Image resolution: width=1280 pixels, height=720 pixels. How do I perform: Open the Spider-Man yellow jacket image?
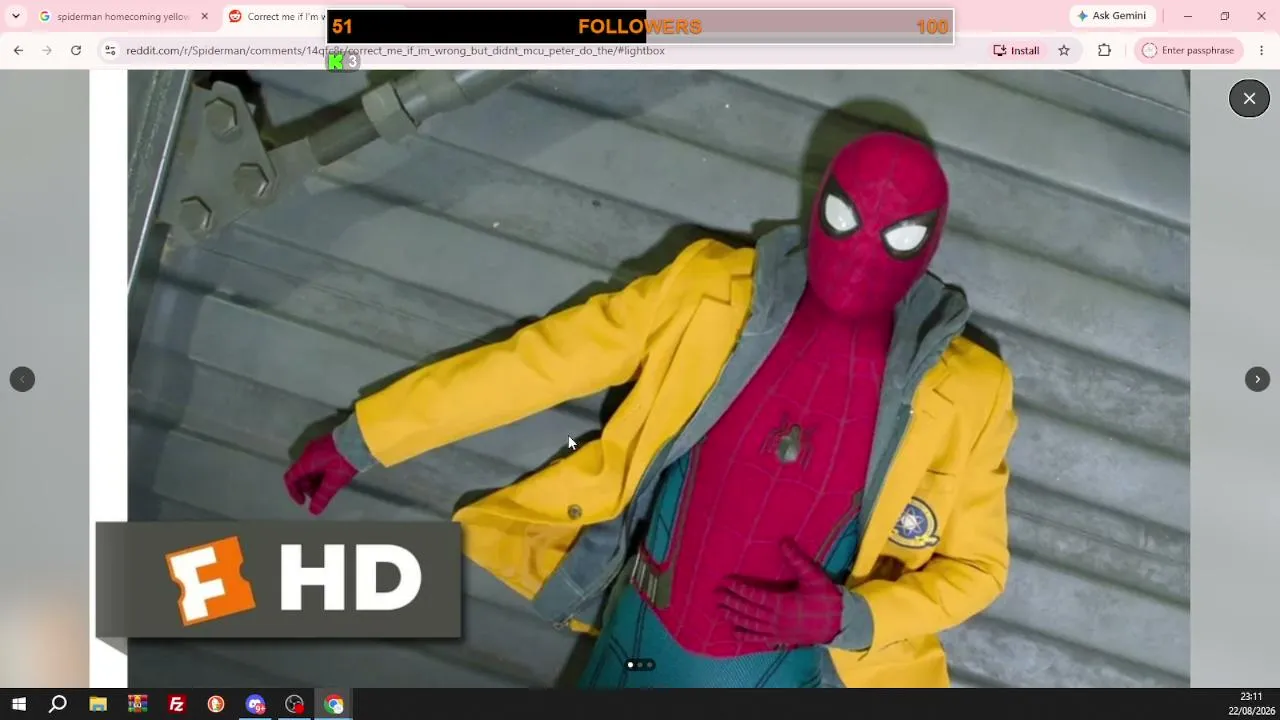[x=658, y=379]
